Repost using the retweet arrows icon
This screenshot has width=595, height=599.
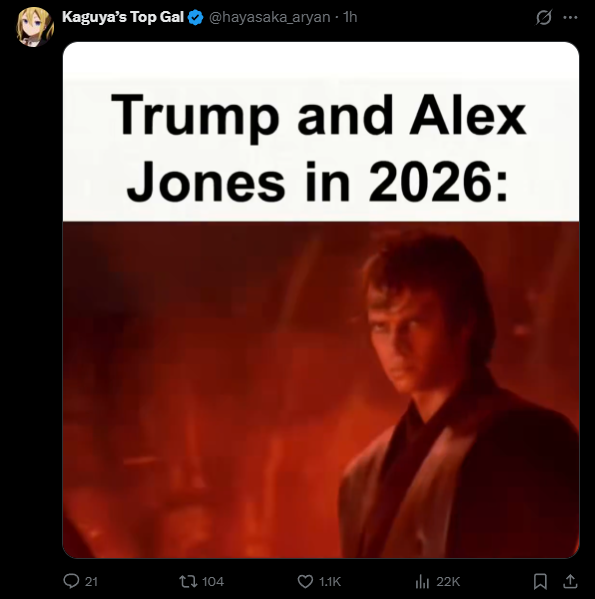point(188,581)
